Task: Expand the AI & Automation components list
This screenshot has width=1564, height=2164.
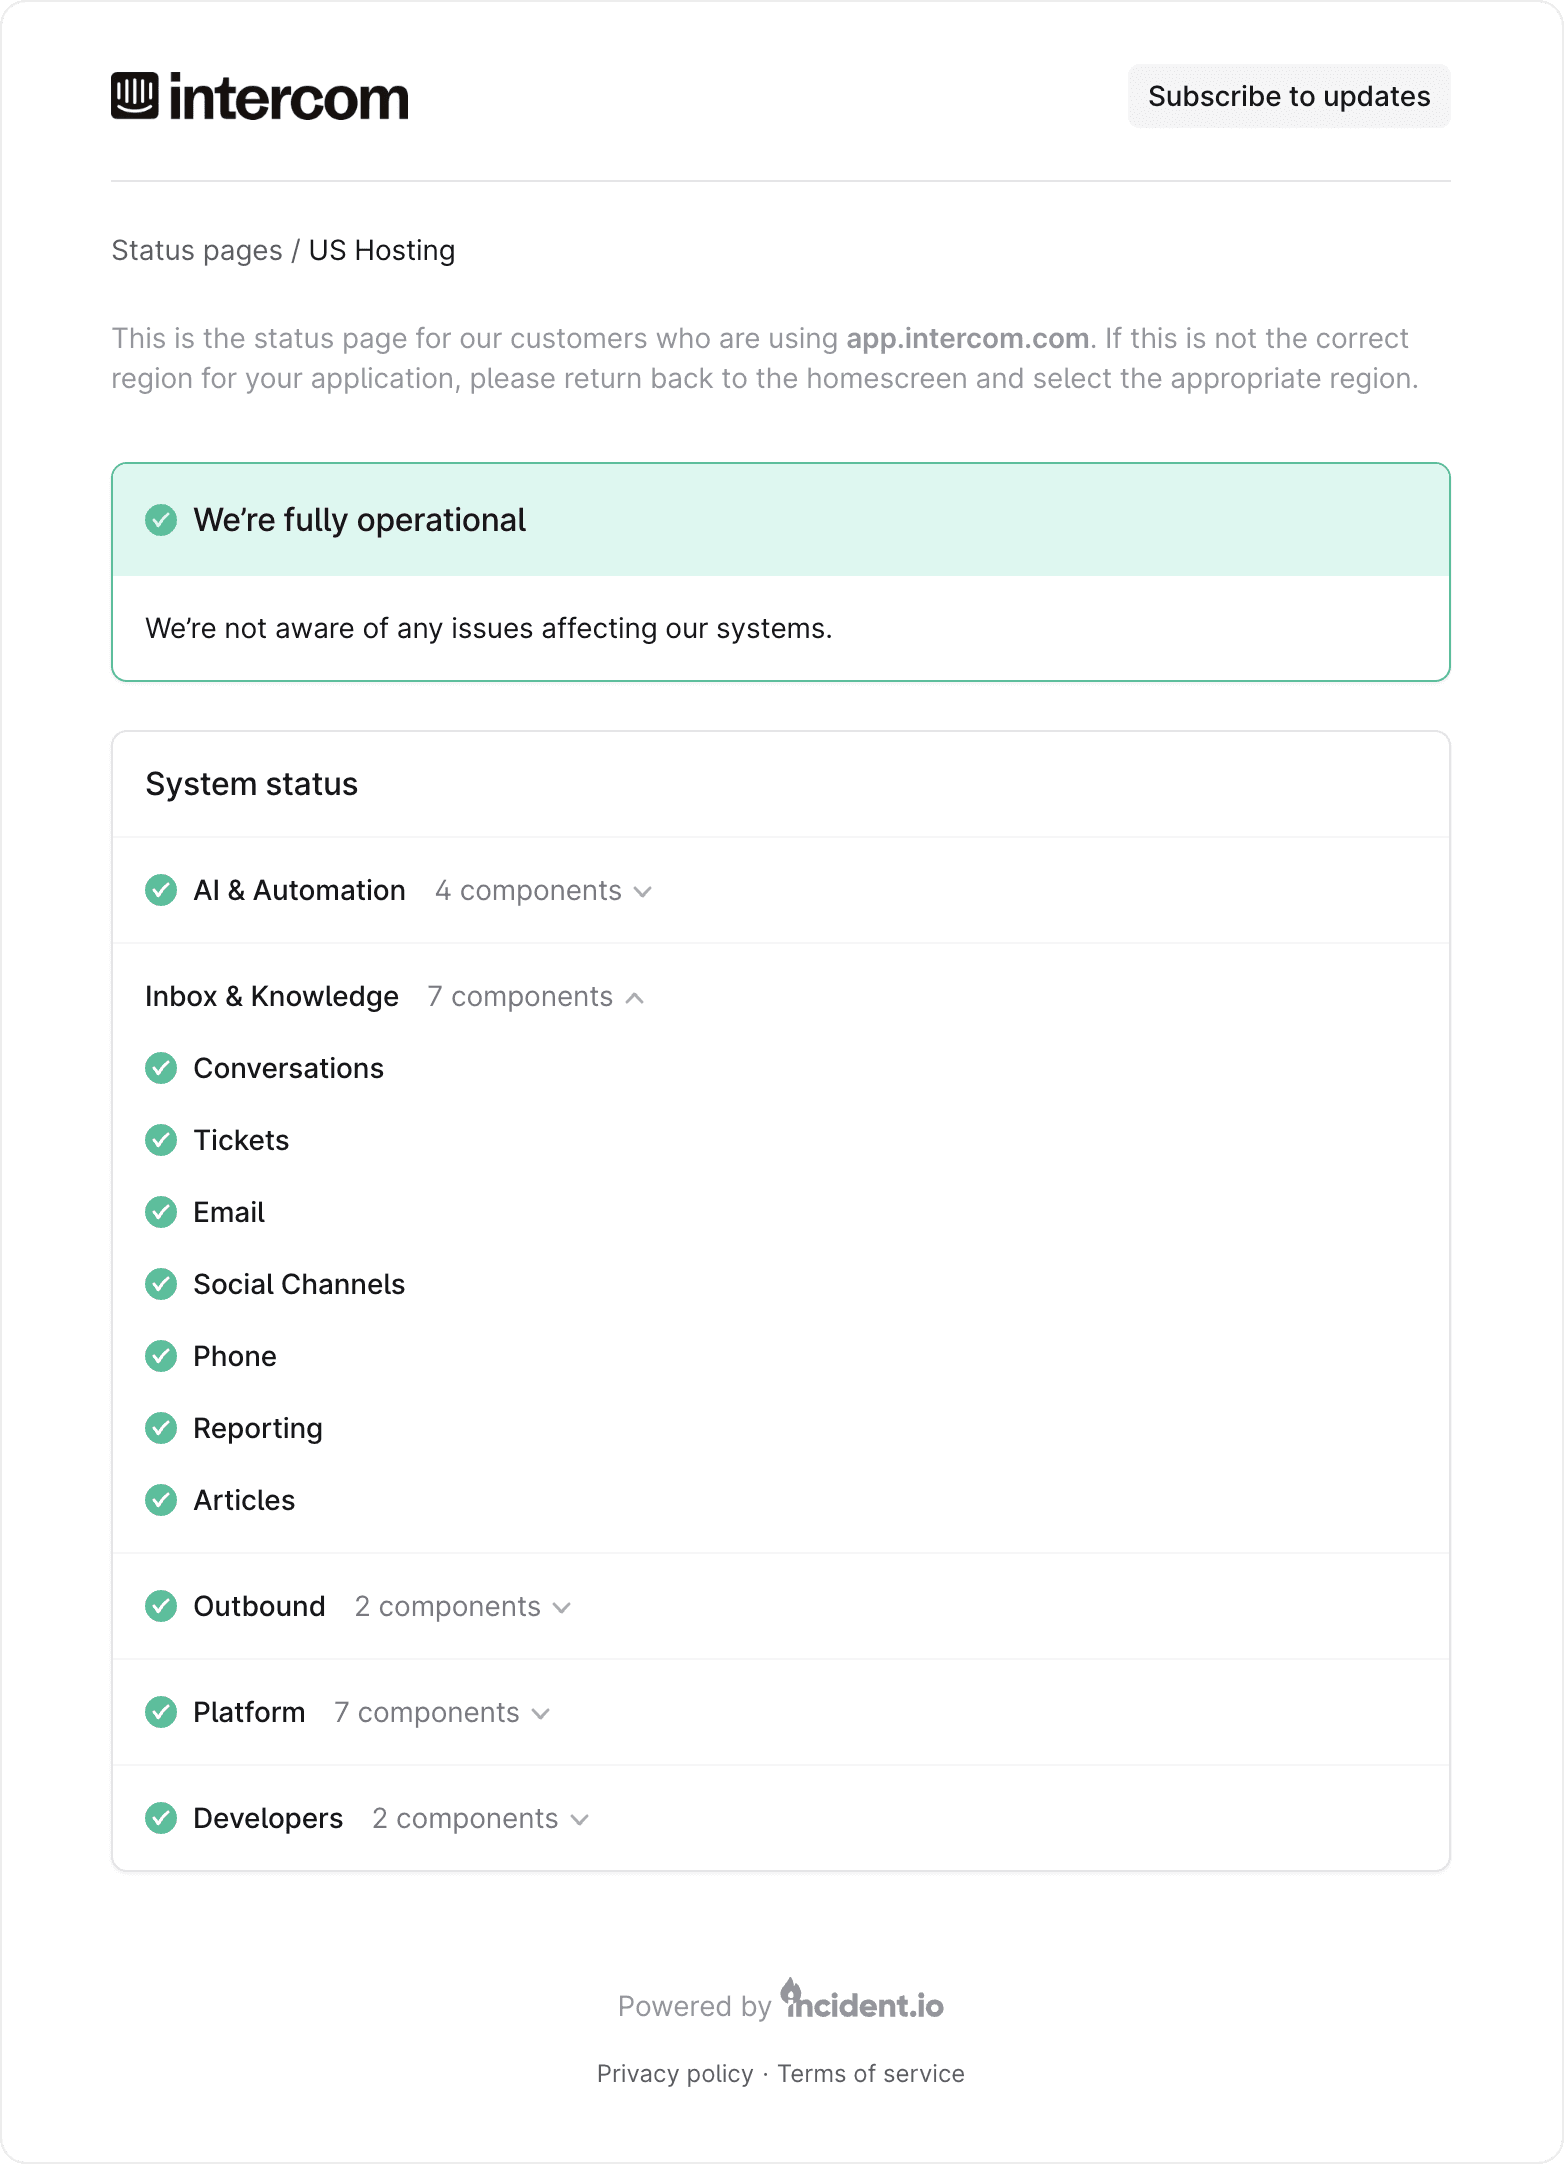Action: coord(543,891)
